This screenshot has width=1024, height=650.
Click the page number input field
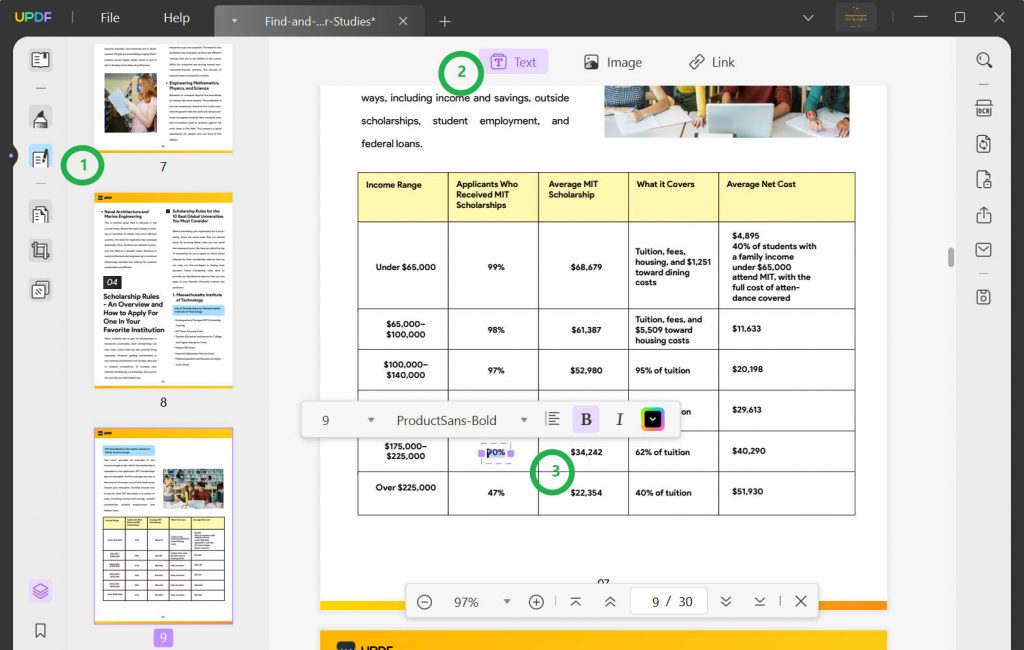click(668, 601)
